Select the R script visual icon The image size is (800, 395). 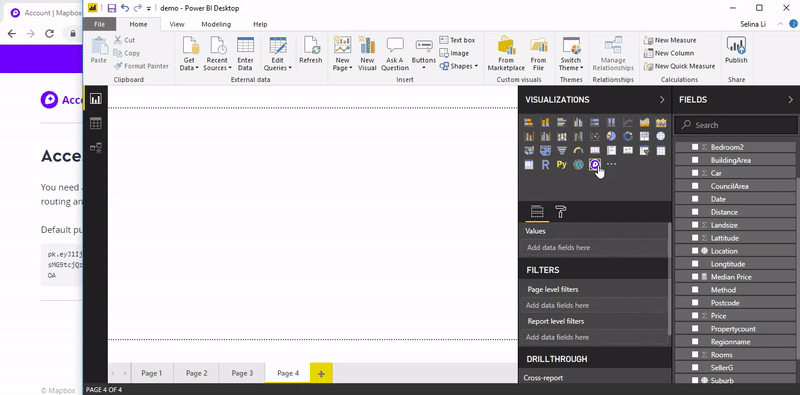coord(545,164)
